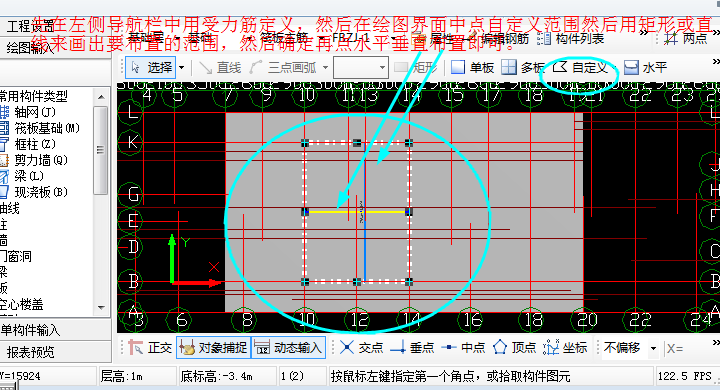Pick the 直线 line drawing tool
This screenshot has height=390, width=720.
(220, 68)
